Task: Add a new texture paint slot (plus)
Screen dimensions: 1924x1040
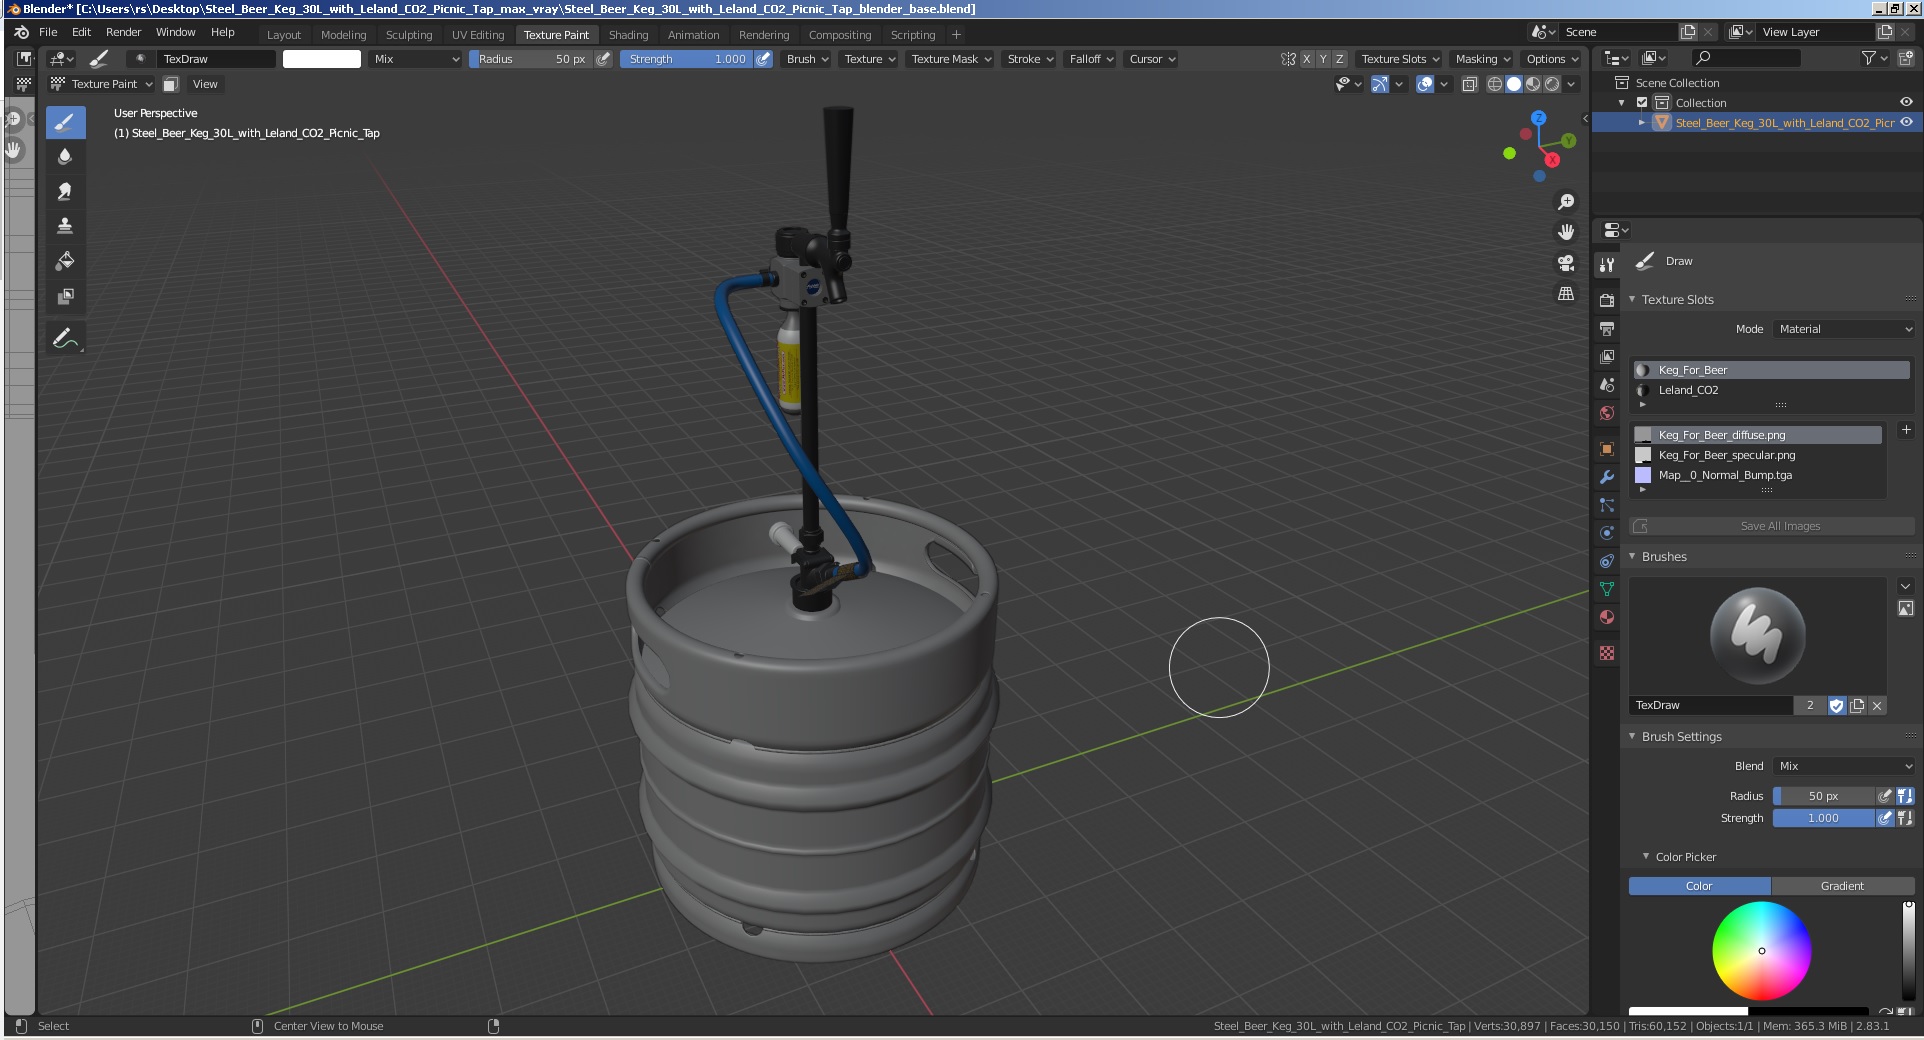Action: [x=1906, y=430]
